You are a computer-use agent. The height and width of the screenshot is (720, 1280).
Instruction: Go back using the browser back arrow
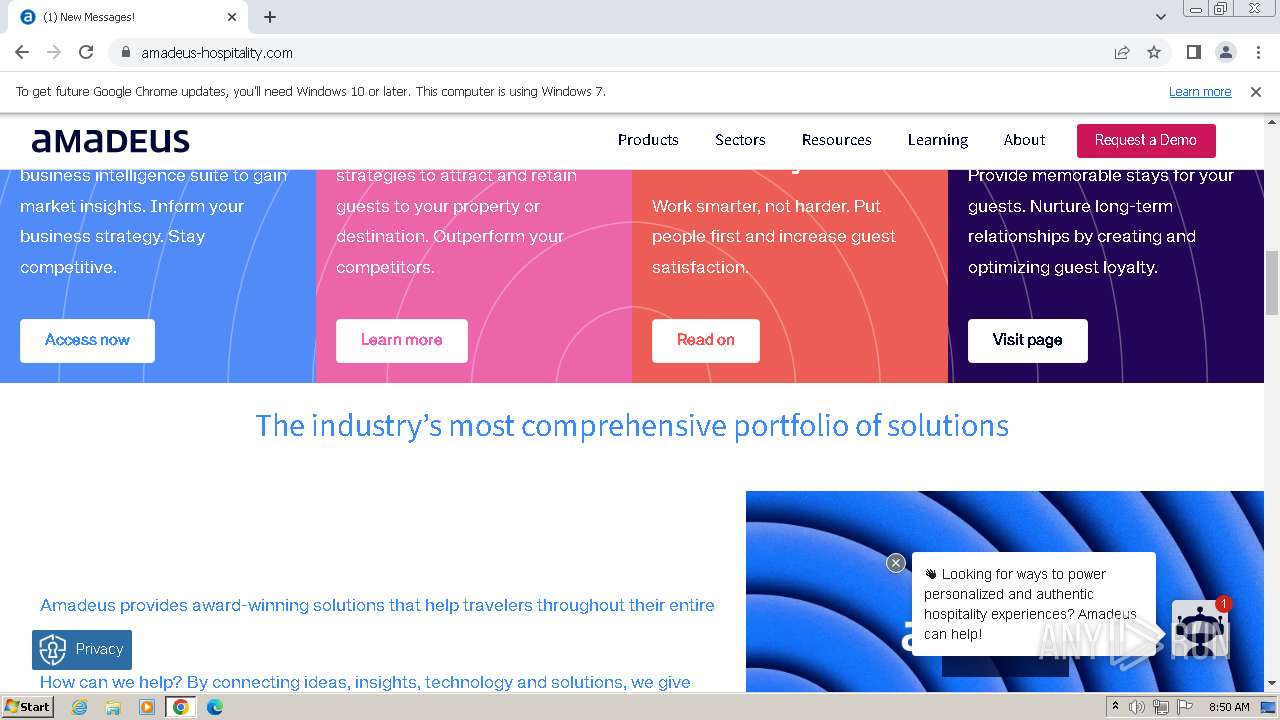22,52
